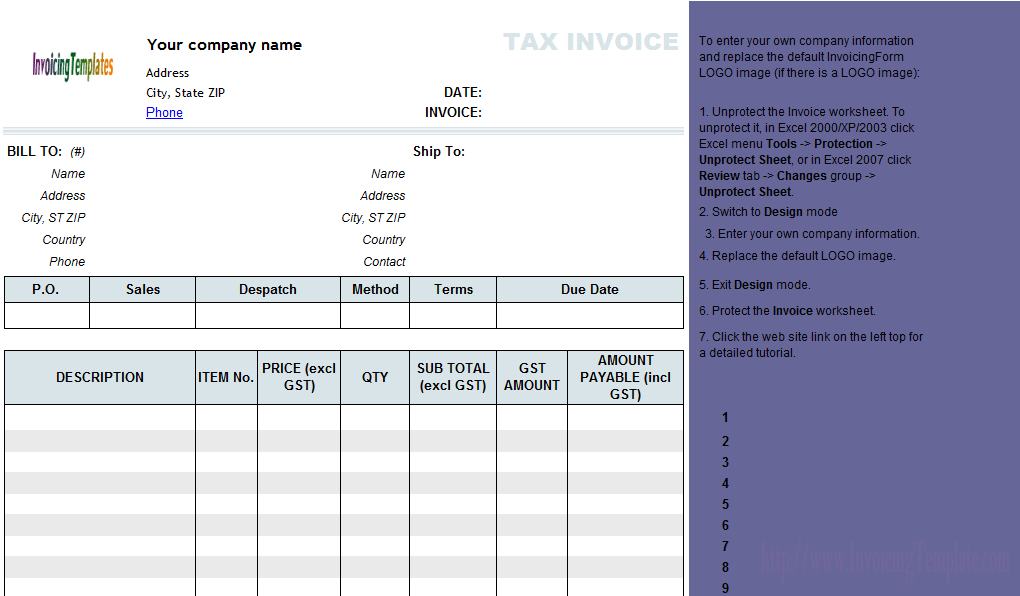Click the Due Date column header

coord(590,290)
